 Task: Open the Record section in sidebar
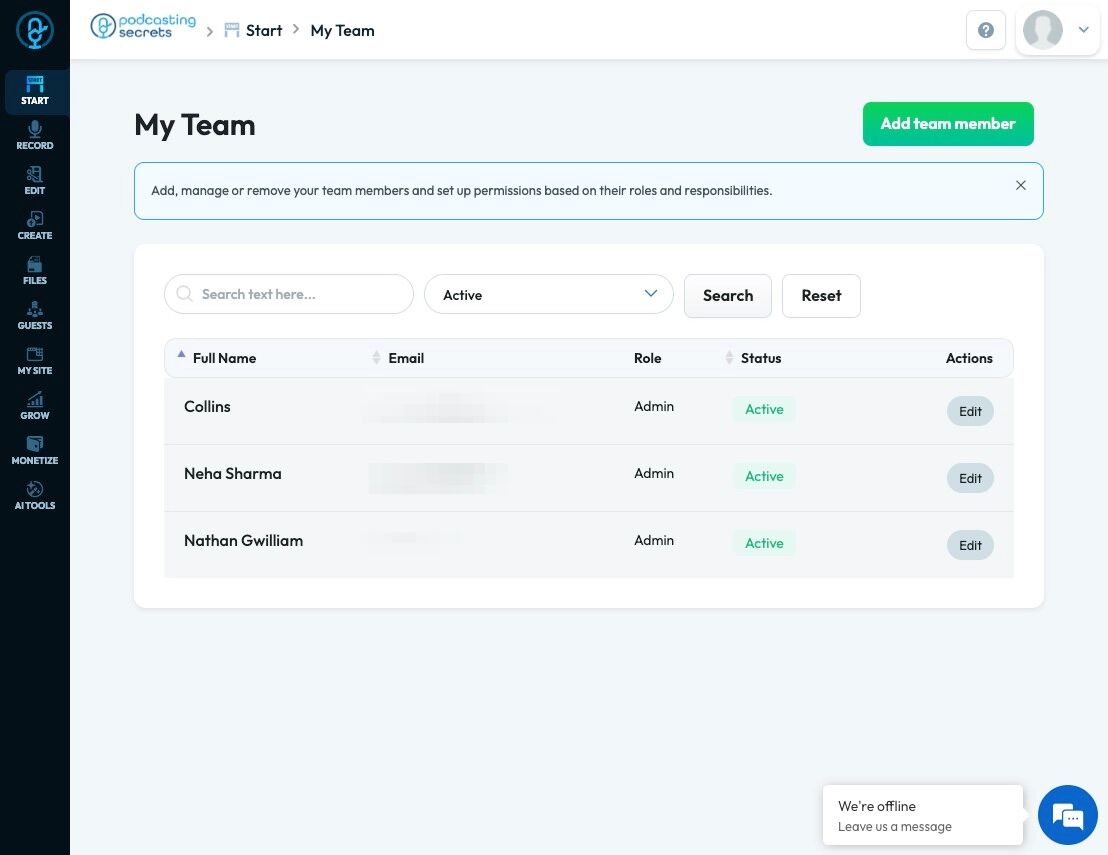[35, 136]
